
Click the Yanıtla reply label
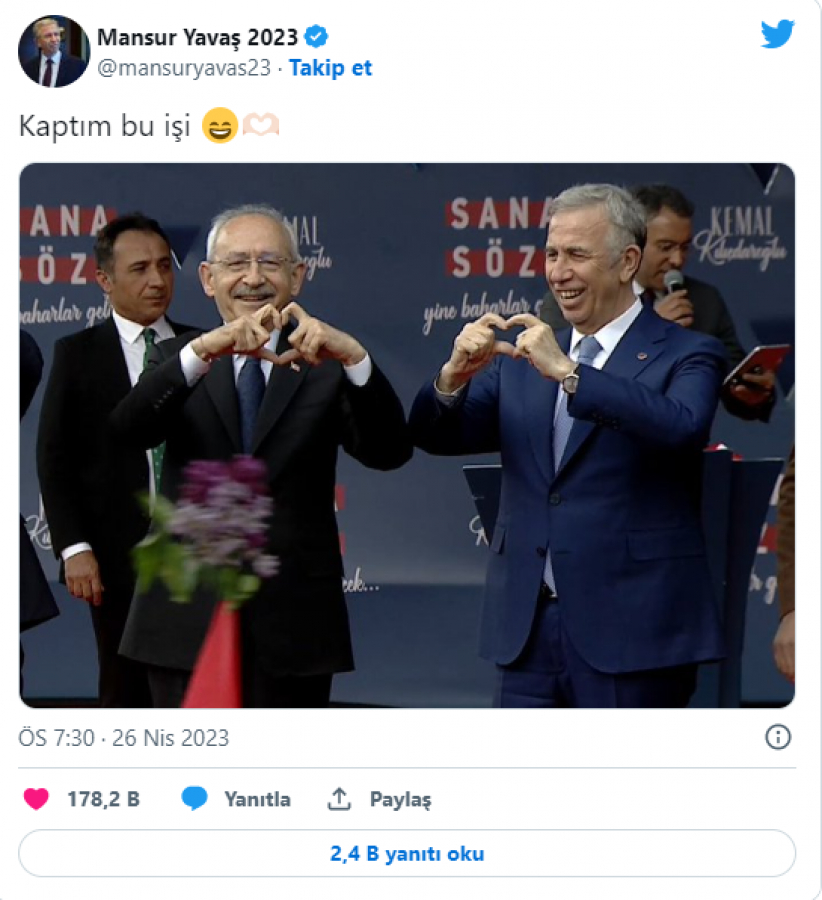click(x=257, y=799)
